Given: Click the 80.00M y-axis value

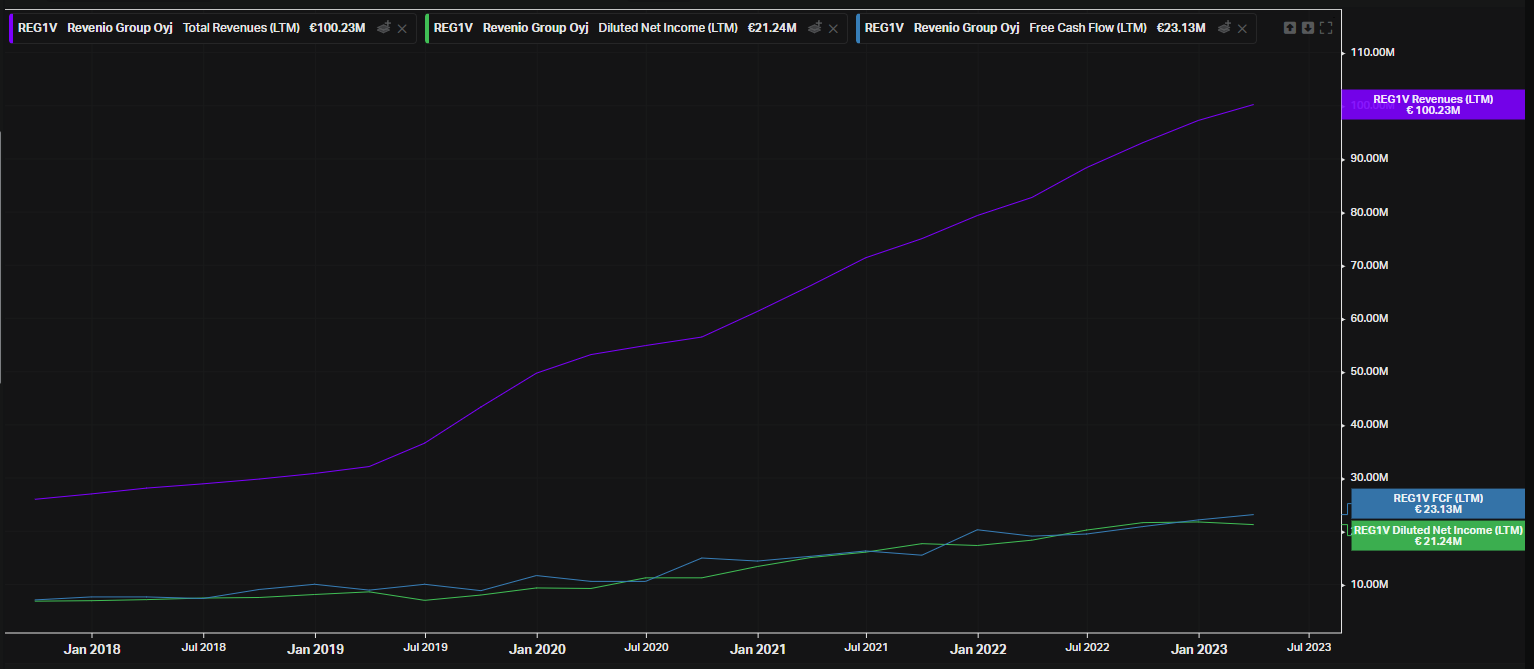Looking at the screenshot, I should (x=1369, y=212).
